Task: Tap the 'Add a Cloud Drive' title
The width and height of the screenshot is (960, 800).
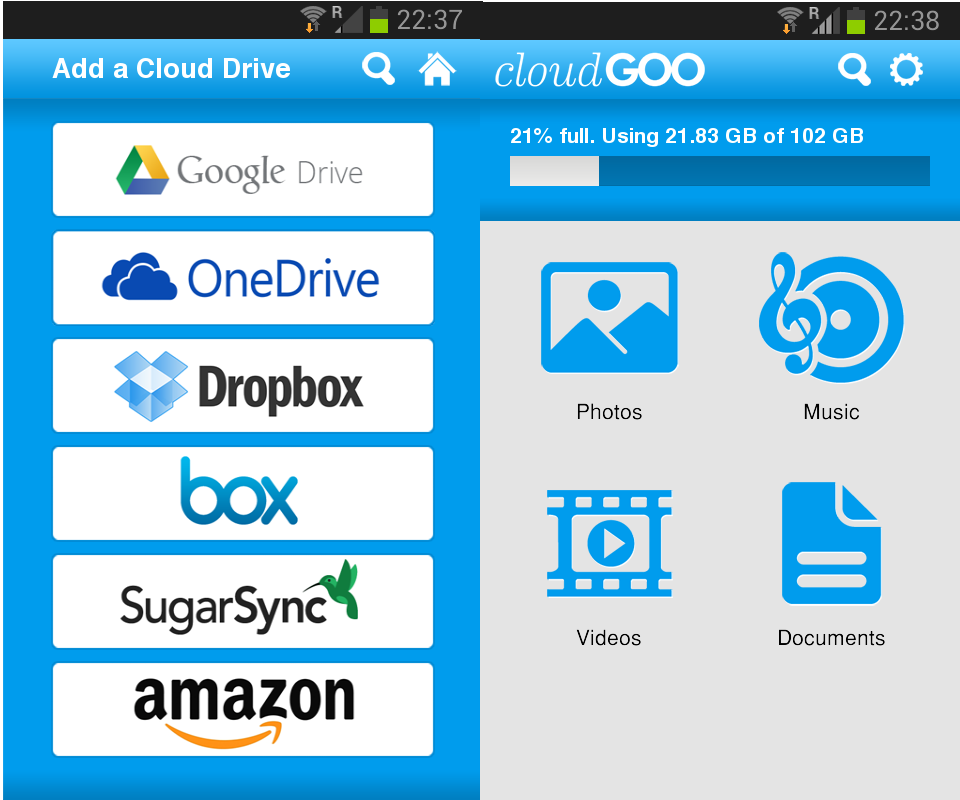Action: [x=171, y=69]
